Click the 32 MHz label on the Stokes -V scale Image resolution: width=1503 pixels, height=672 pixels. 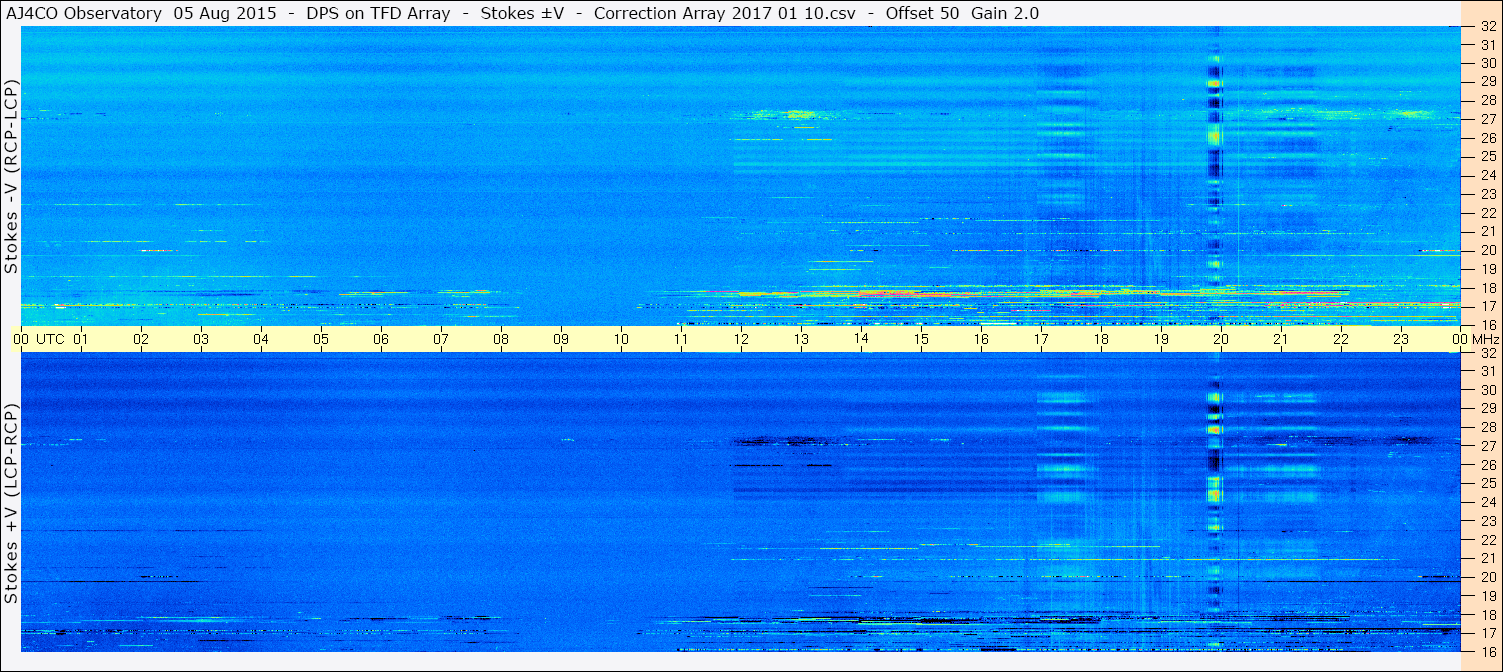1488,27
